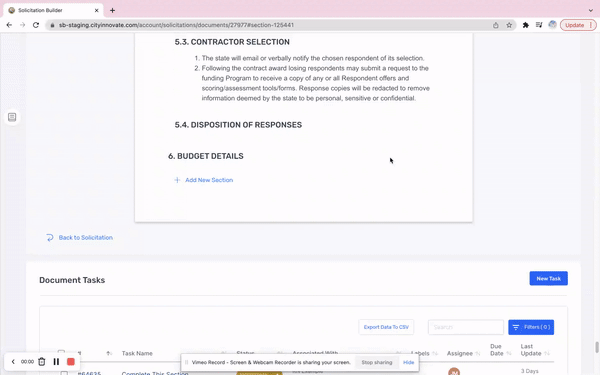Image resolution: width=600 pixels, height=375 pixels.
Task: Open the tab search chevron at the tab strip end
Action: coord(591,10)
